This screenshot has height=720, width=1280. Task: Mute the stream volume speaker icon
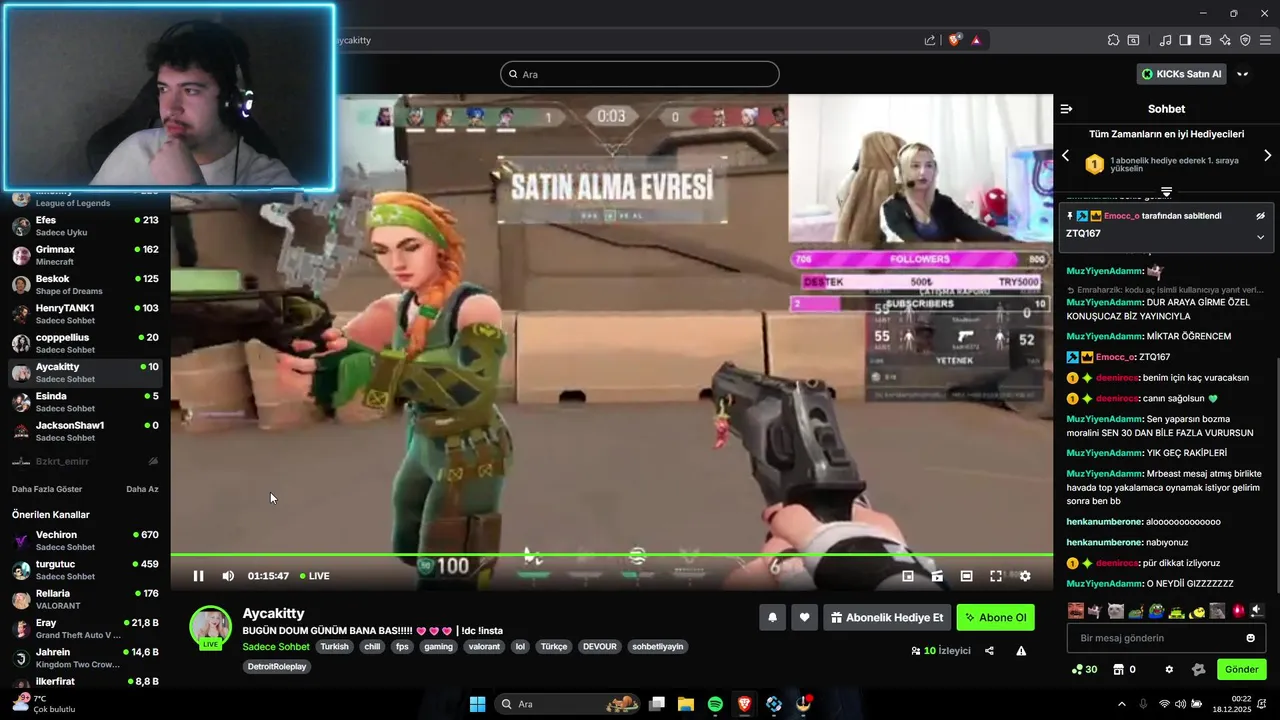[x=228, y=576]
